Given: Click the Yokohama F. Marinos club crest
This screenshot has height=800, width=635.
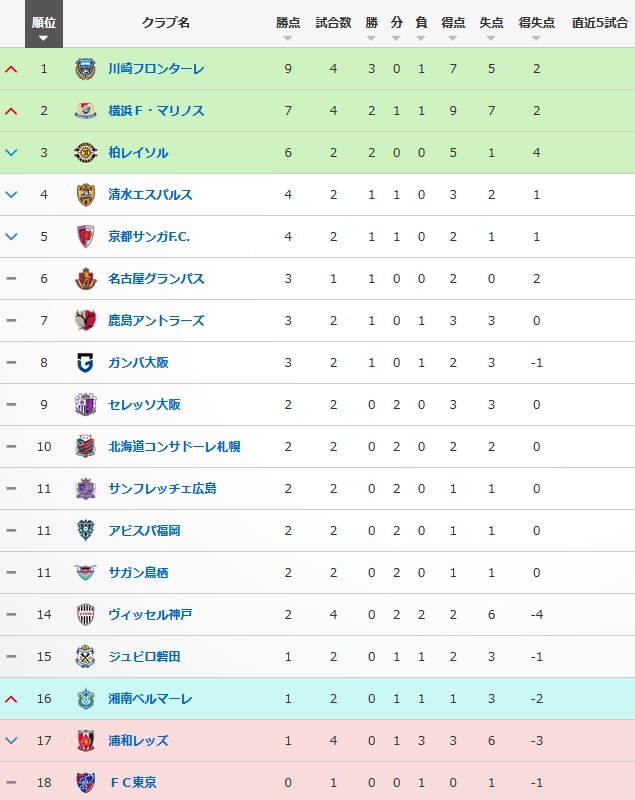Looking at the screenshot, I should point(85,111).
